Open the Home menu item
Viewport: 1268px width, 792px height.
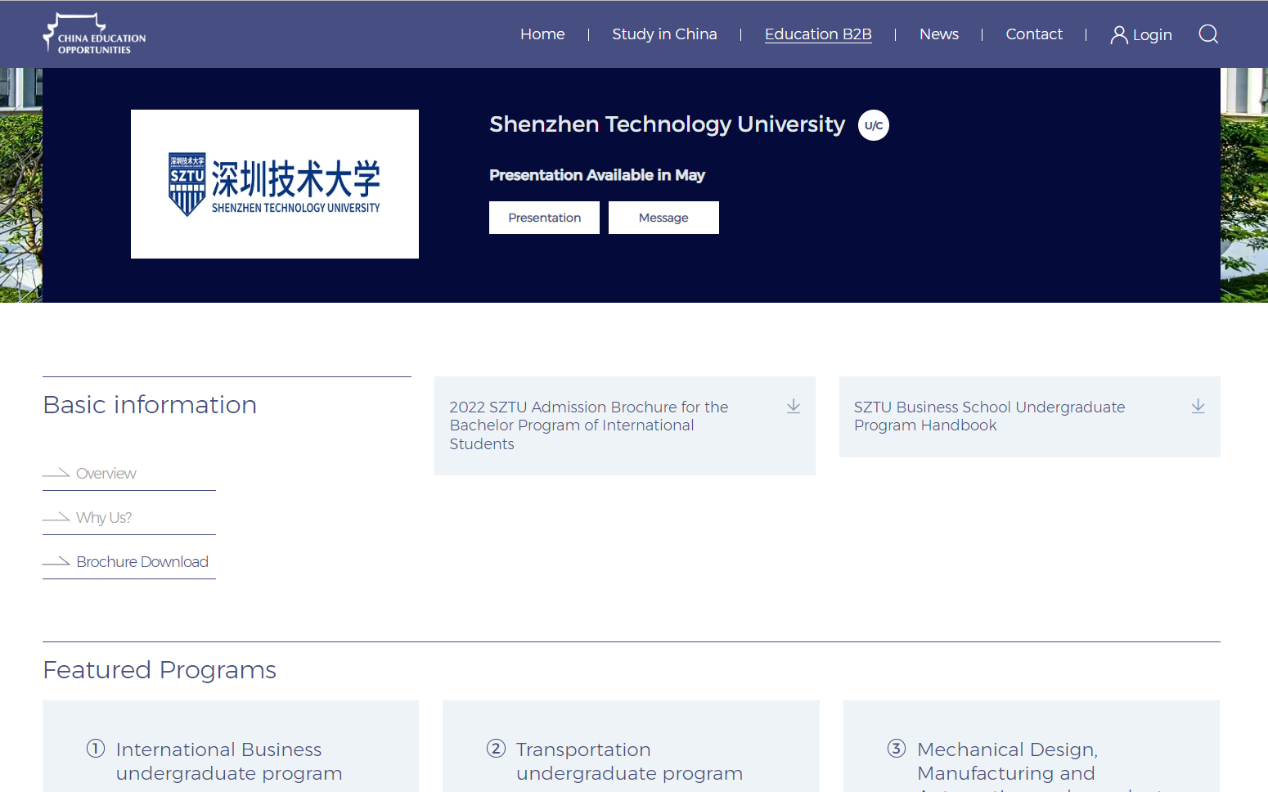point(542,34)
